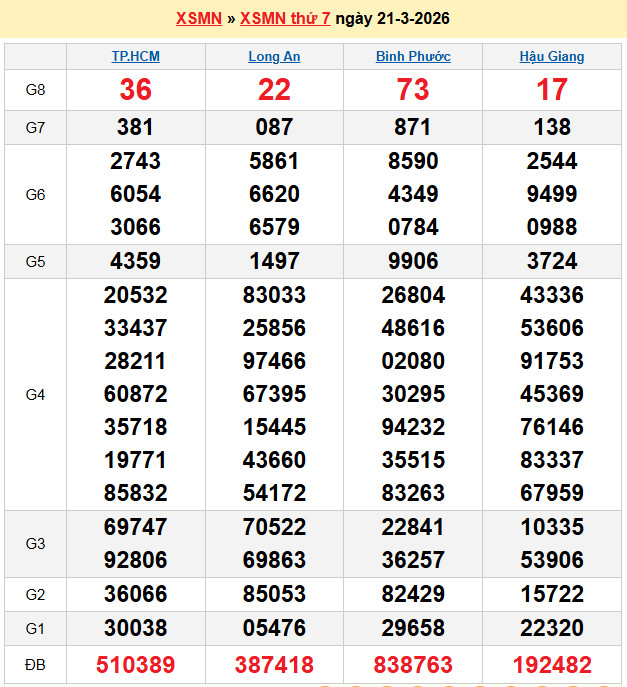Open the Bình Phước province link
627x687 pixels.
(x=413, y=57)
